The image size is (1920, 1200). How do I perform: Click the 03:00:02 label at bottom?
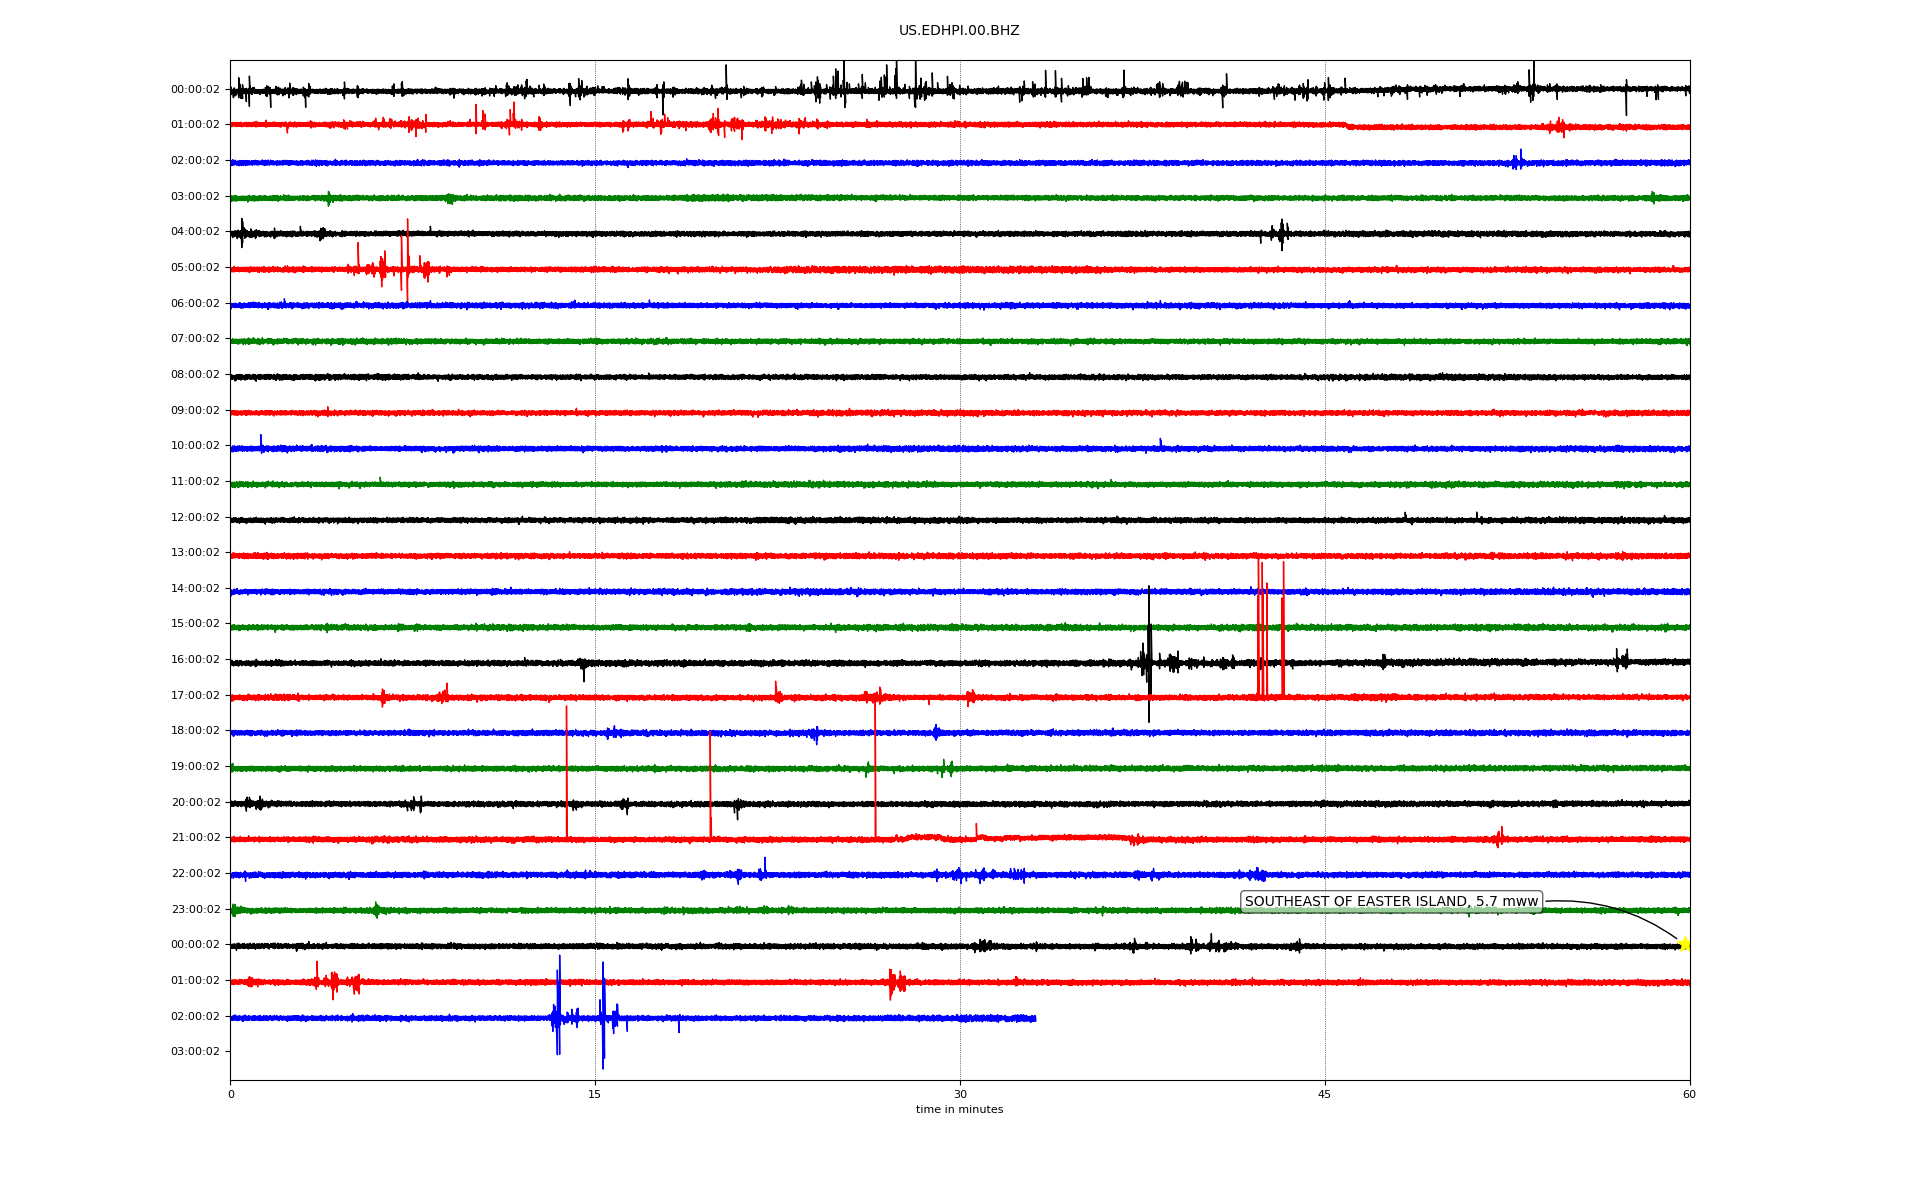pyautogui.click(x=195, y=1052)
